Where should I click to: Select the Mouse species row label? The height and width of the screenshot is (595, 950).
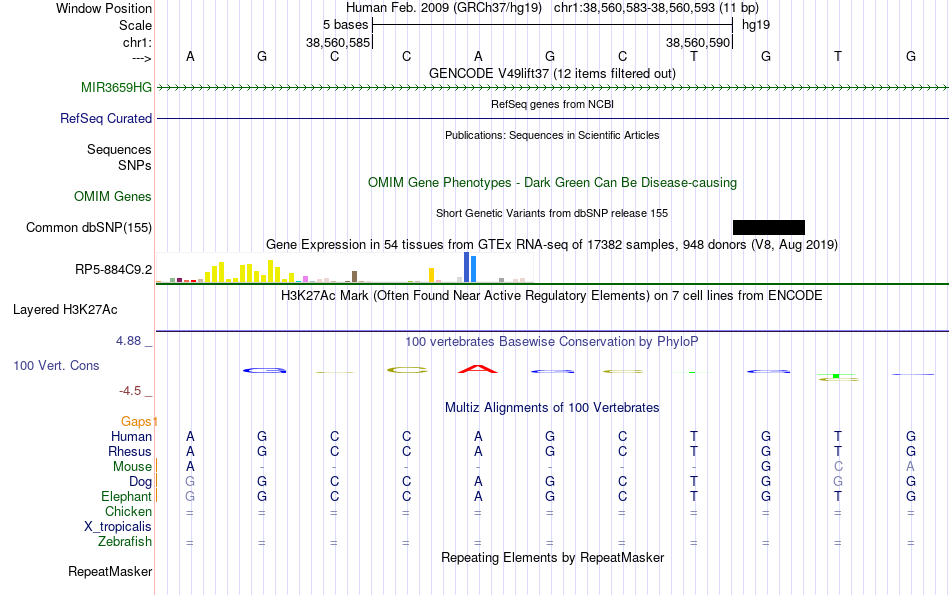(x=132, y=467)
